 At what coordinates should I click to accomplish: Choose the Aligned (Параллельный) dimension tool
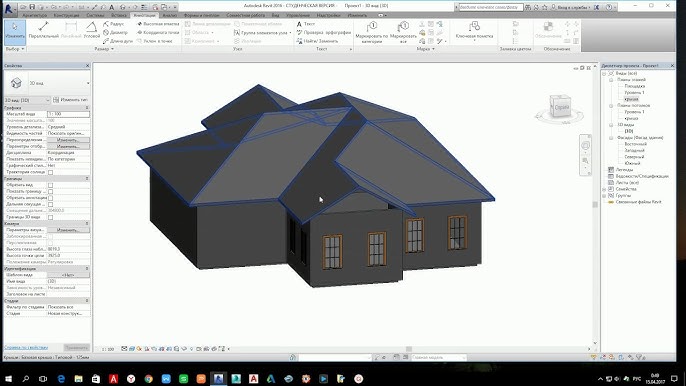click(43, 31)
